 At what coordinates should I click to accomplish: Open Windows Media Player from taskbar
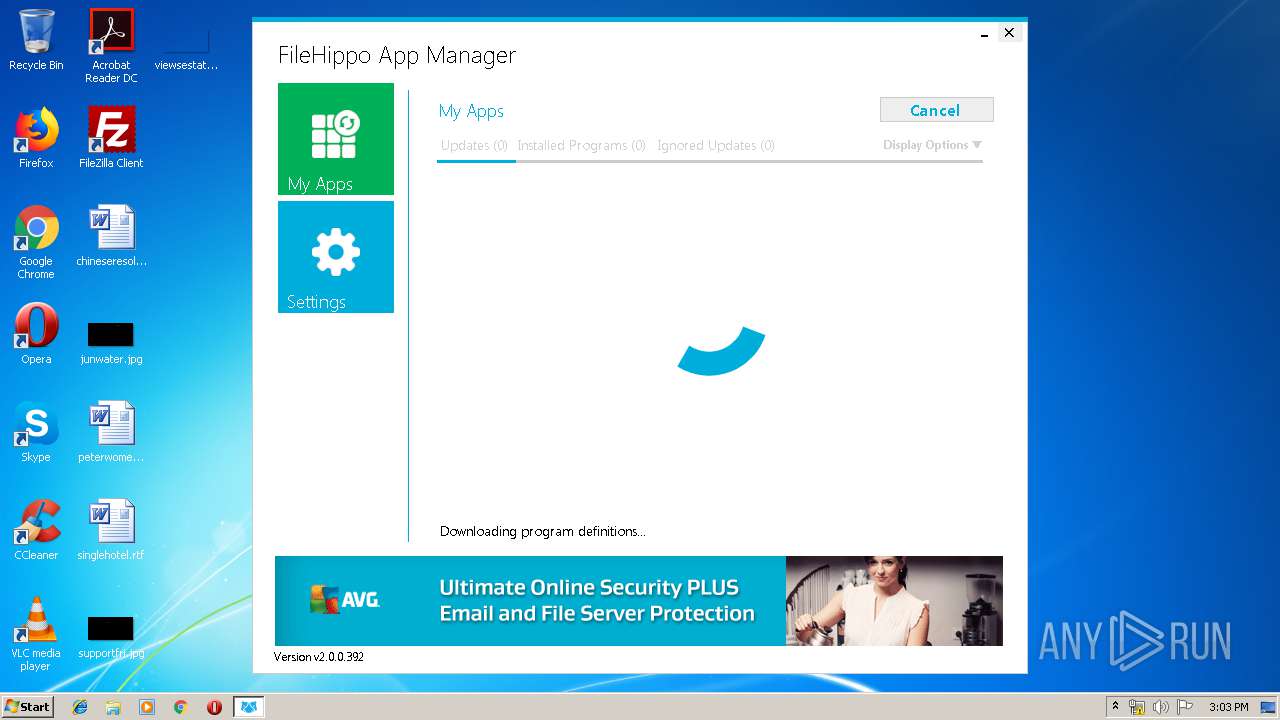[147, 707]
